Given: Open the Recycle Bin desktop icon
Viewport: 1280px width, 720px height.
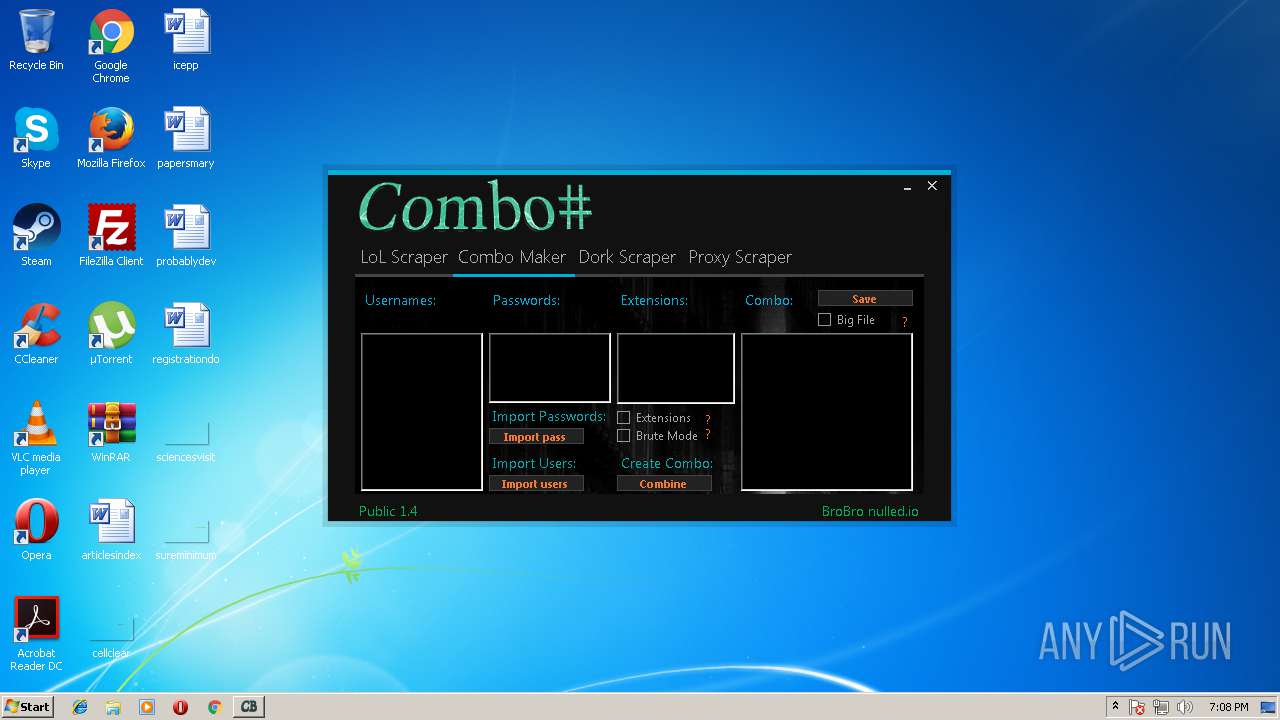Looking at the screenshot, I should click(36, 41).
